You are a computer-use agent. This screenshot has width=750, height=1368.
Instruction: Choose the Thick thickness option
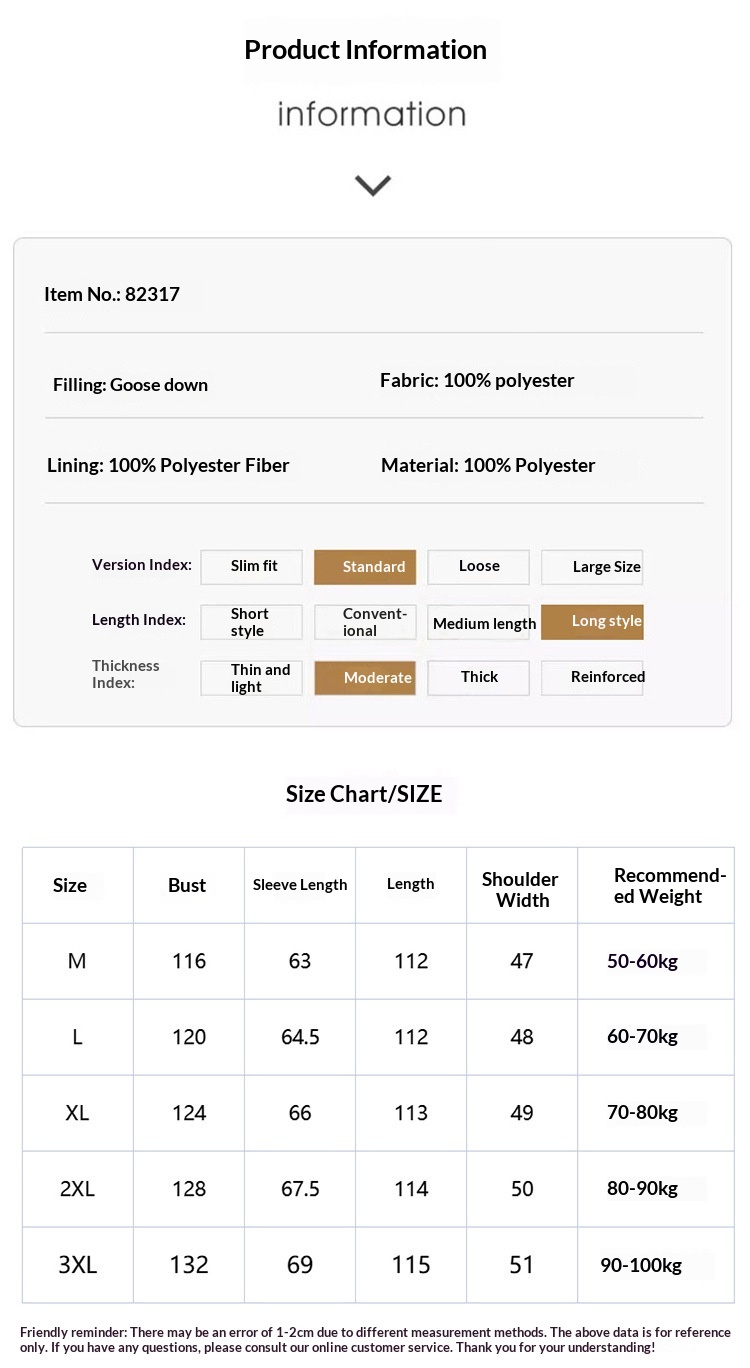479,677
